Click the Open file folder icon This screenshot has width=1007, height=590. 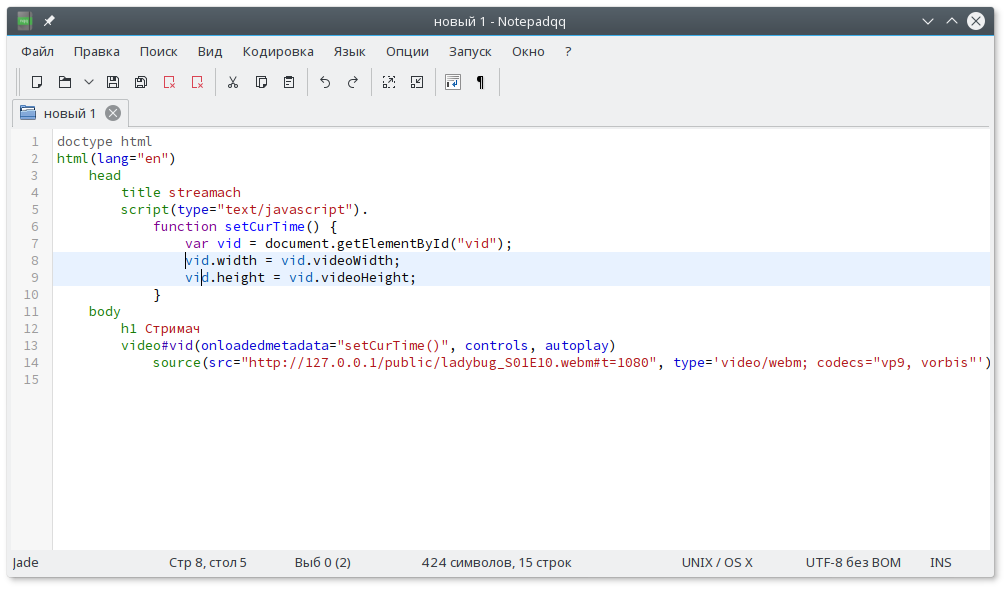click(65, 82)
